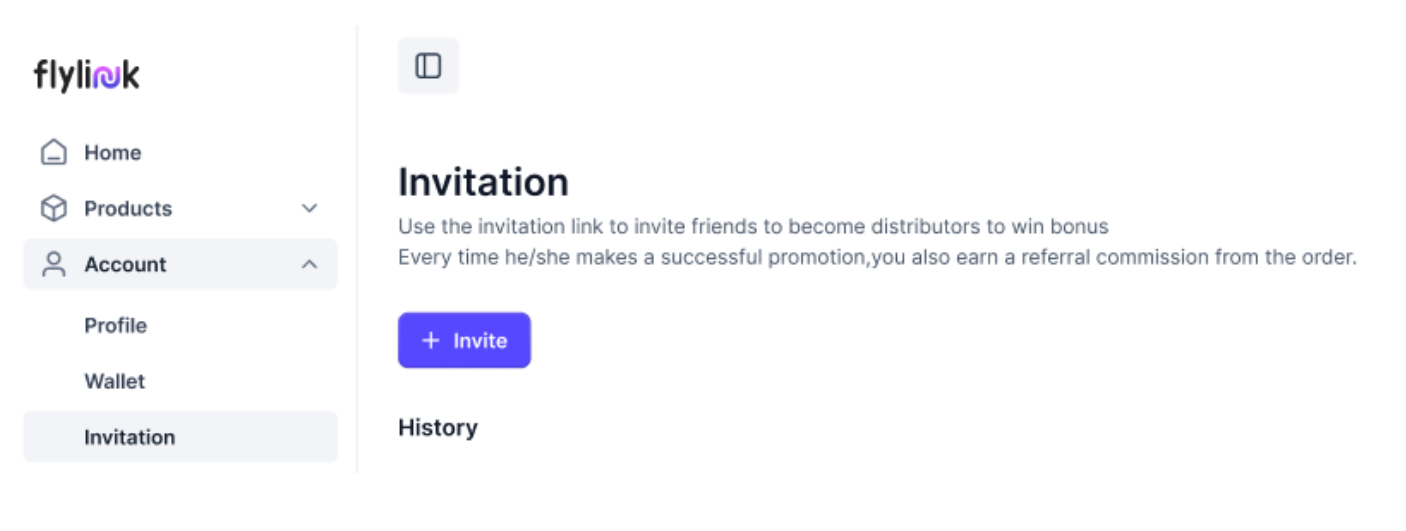Toggle the sidebar panel icon
Screen dimensions: 1406x531
(x=428, y=66)
